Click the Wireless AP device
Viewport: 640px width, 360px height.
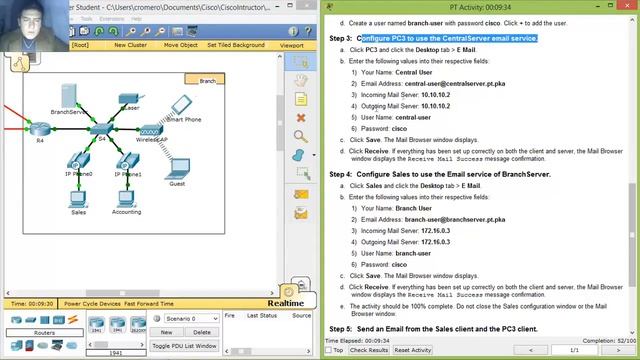(151, 131)
